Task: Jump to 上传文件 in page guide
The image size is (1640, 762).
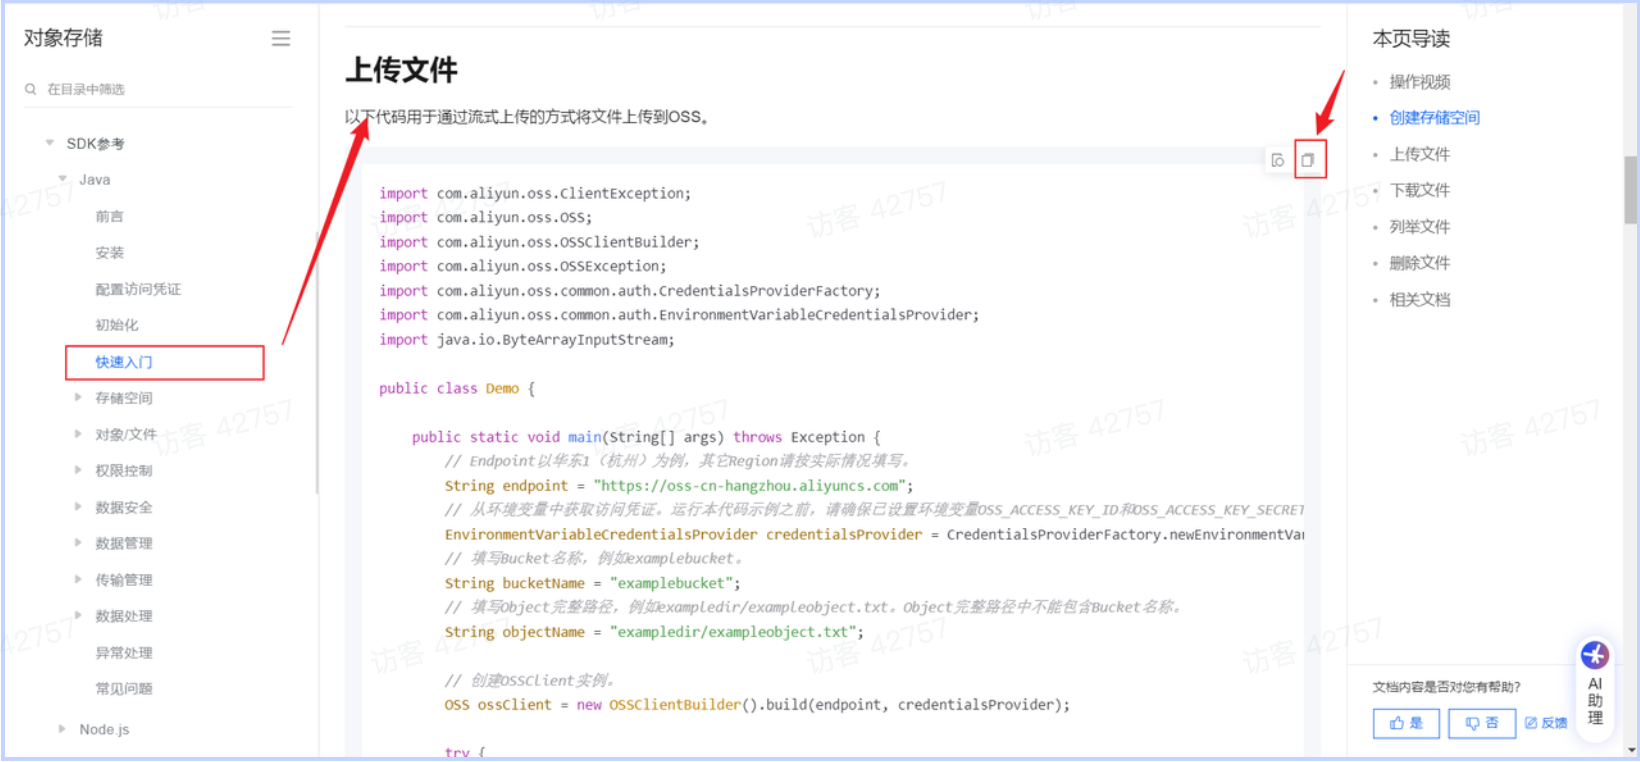Action: pos(1420,154)
